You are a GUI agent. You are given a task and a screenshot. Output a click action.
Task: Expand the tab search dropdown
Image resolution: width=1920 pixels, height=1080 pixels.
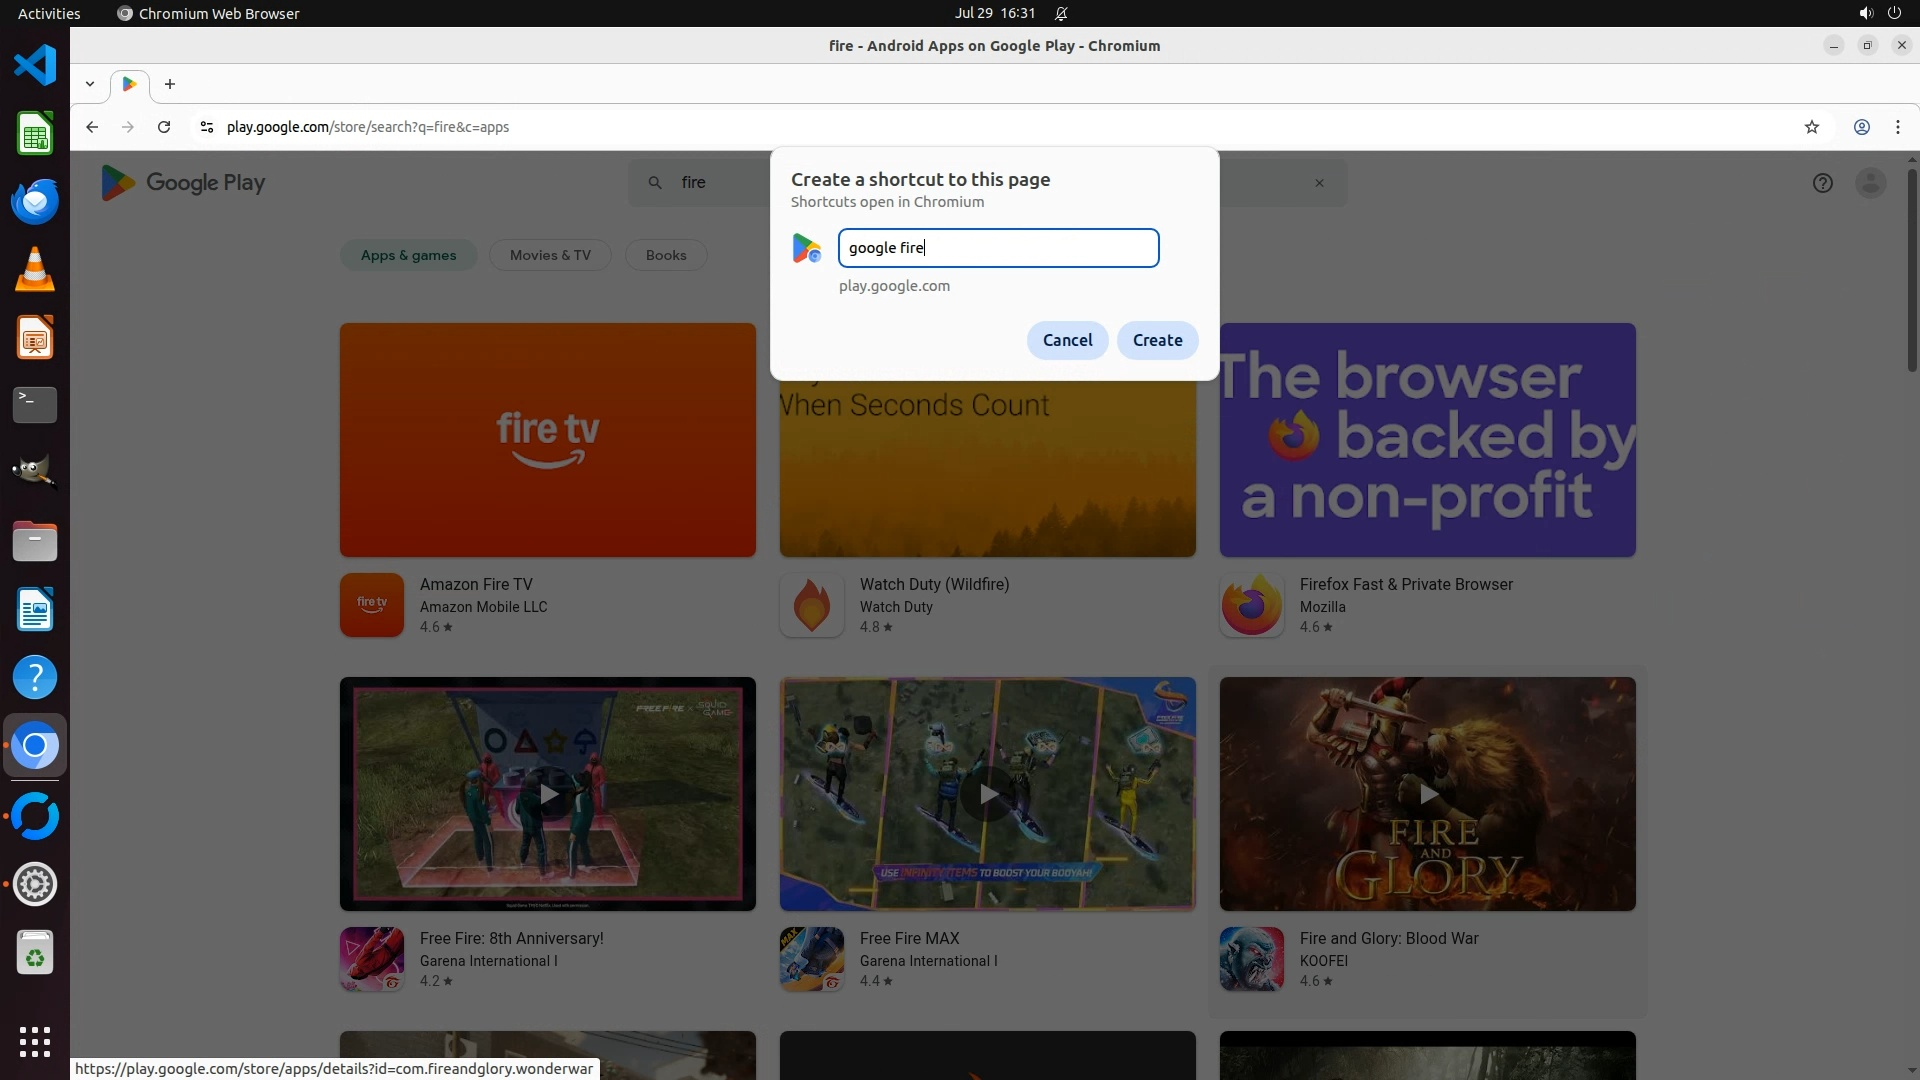click(90, 84)
